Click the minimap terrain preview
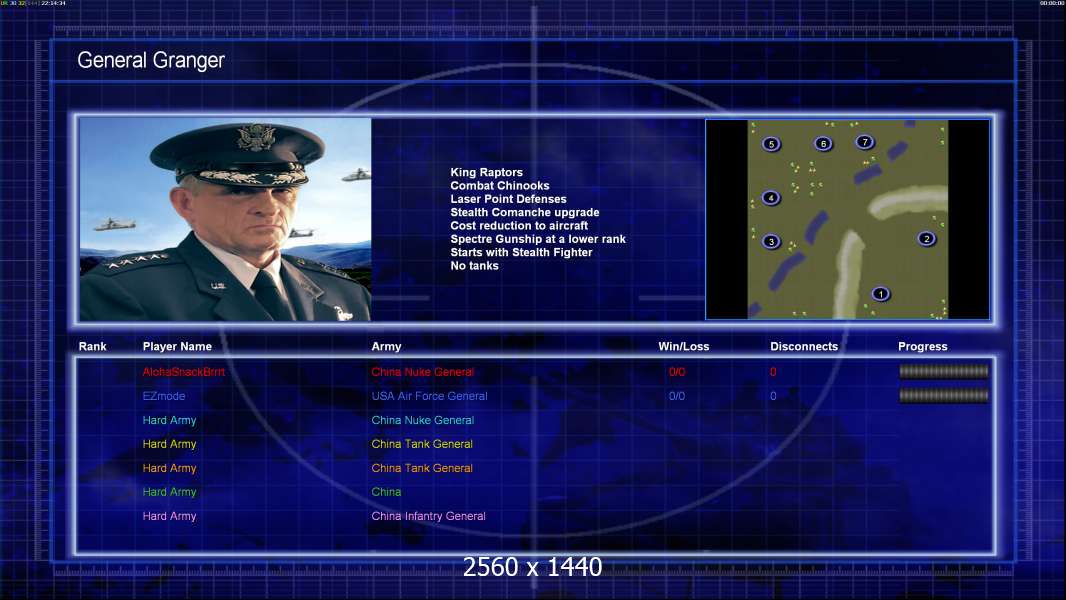 click(848, 219)
